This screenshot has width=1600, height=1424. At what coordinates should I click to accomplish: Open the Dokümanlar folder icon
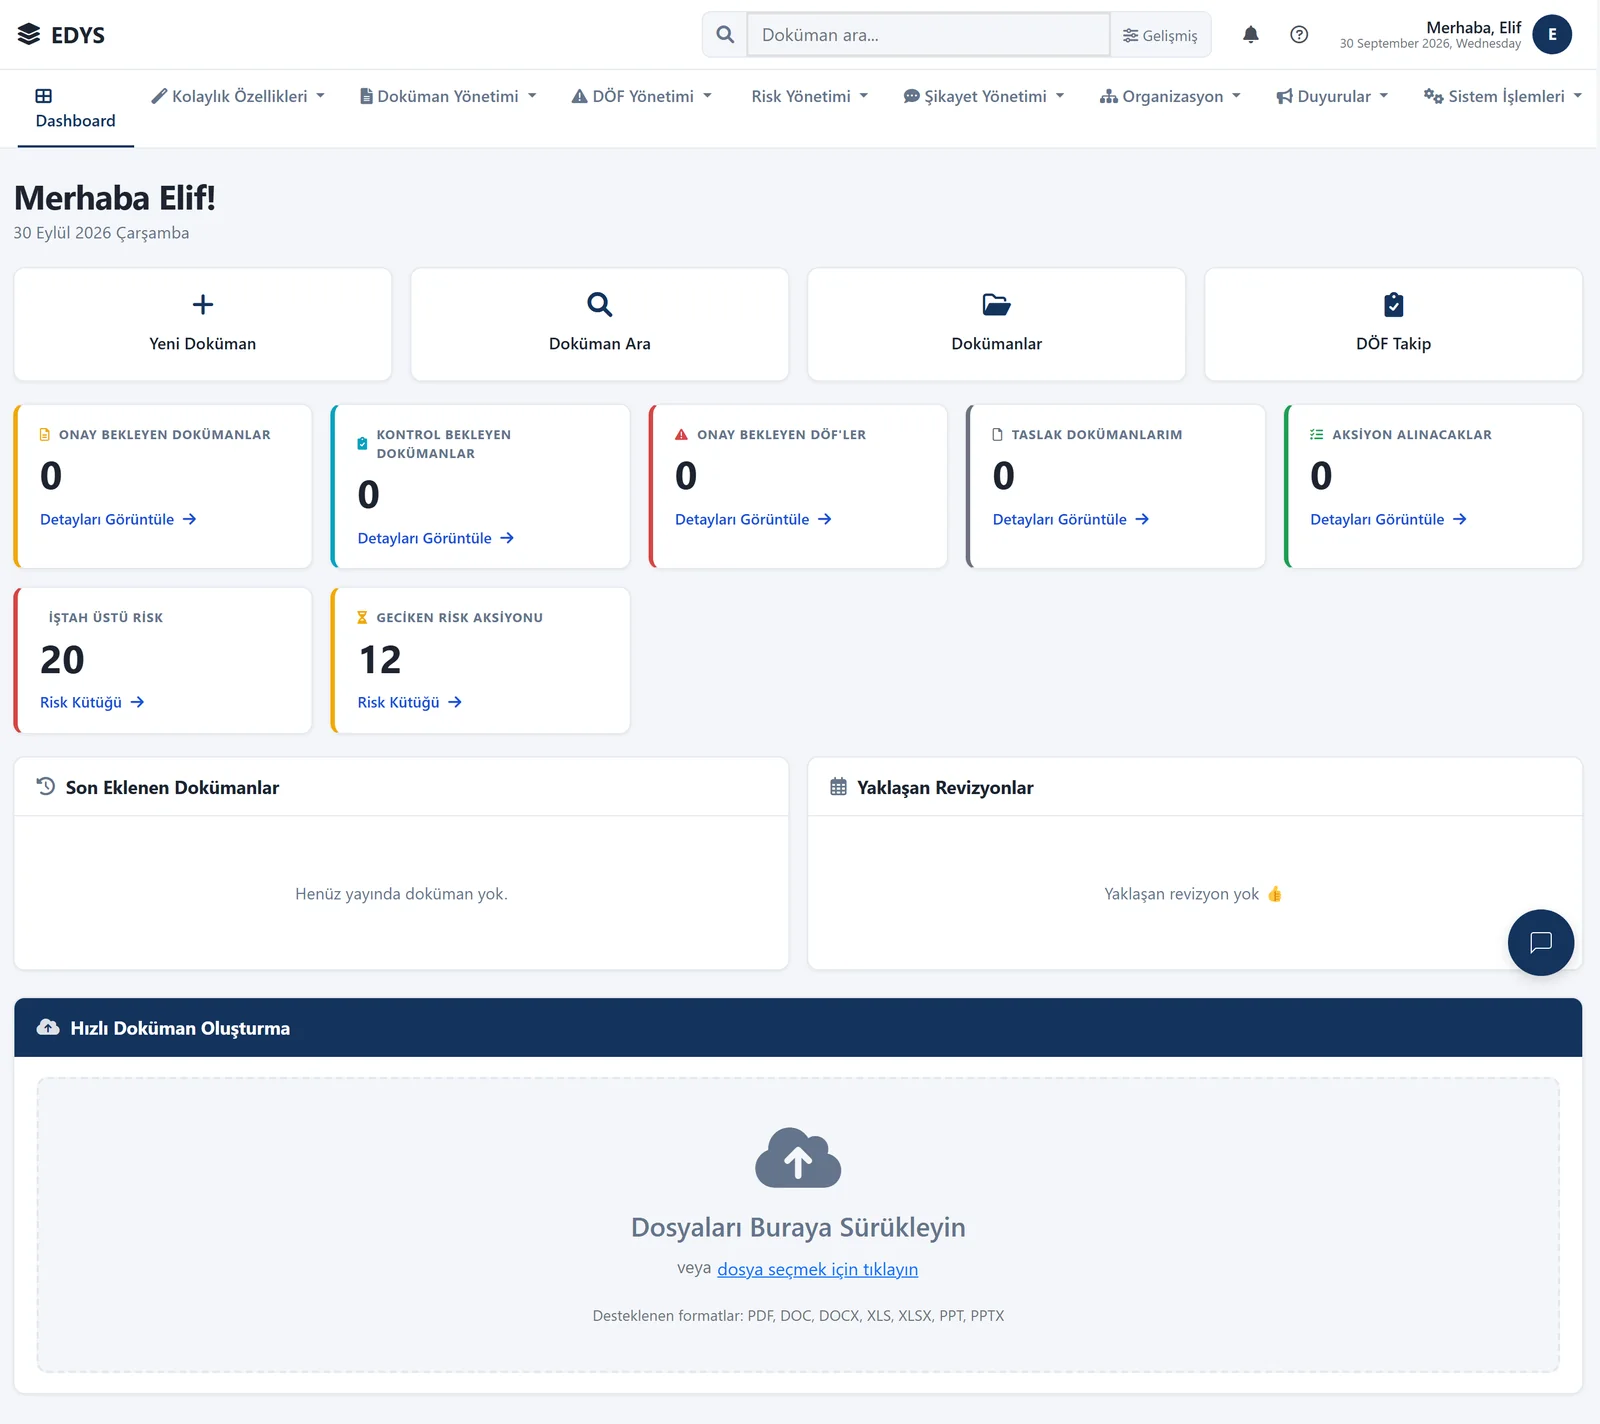996,304
